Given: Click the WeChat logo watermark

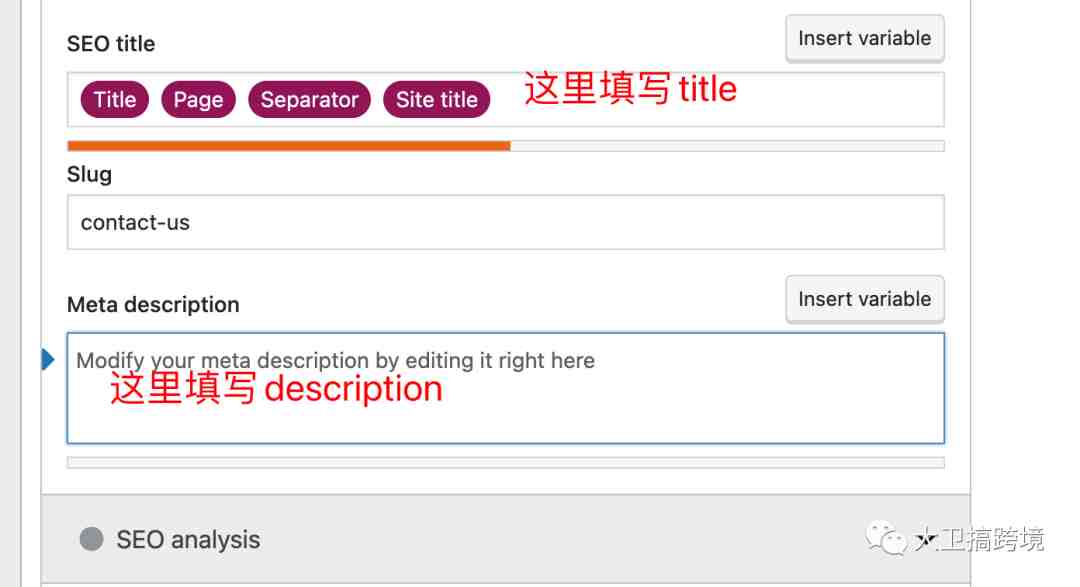Looking at the screenshot, I should point(886,537).
